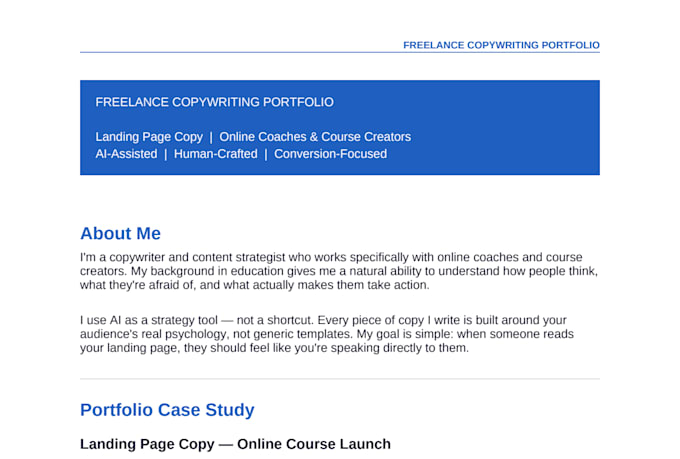This screenshot has width=680, height=459.
Task: Click 'Landing Page Copy' in the blue banner
Action: click(149, 137)
